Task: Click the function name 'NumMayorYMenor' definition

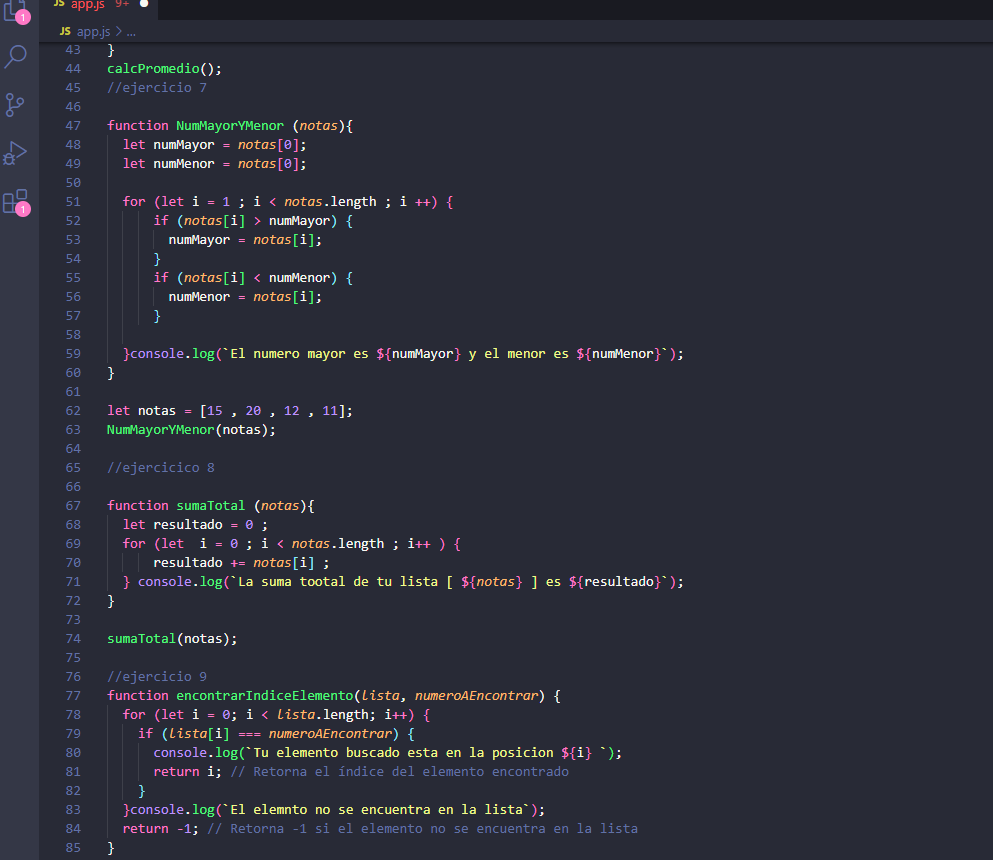Action: (x=230, y=125)
